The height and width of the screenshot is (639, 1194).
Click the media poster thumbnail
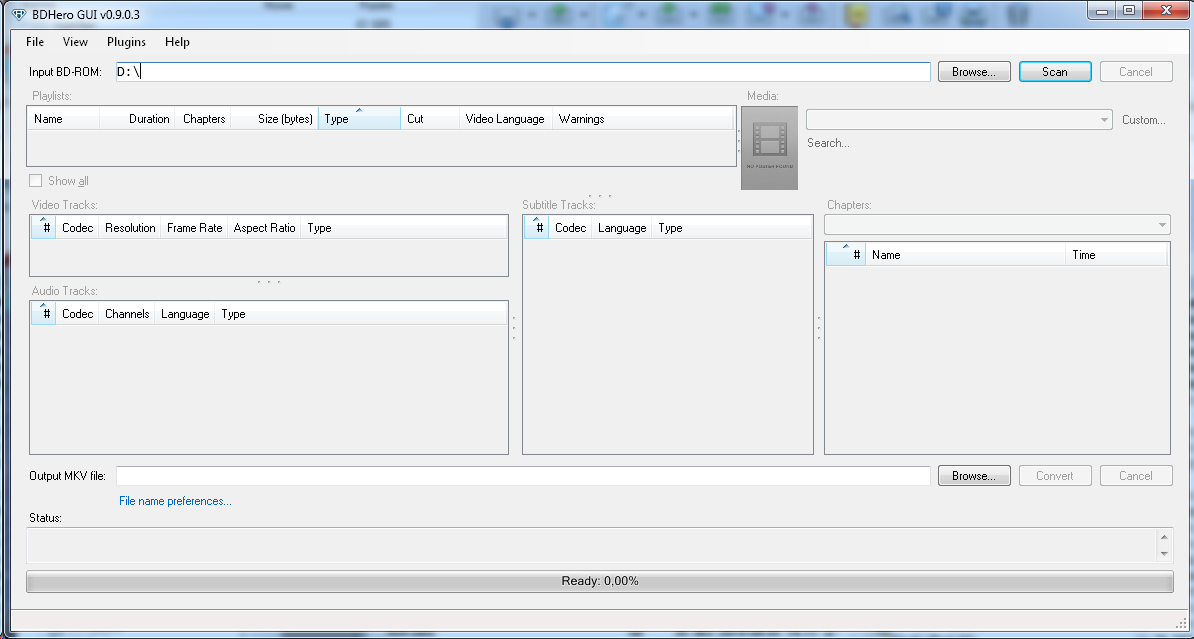tap(769, 148)
